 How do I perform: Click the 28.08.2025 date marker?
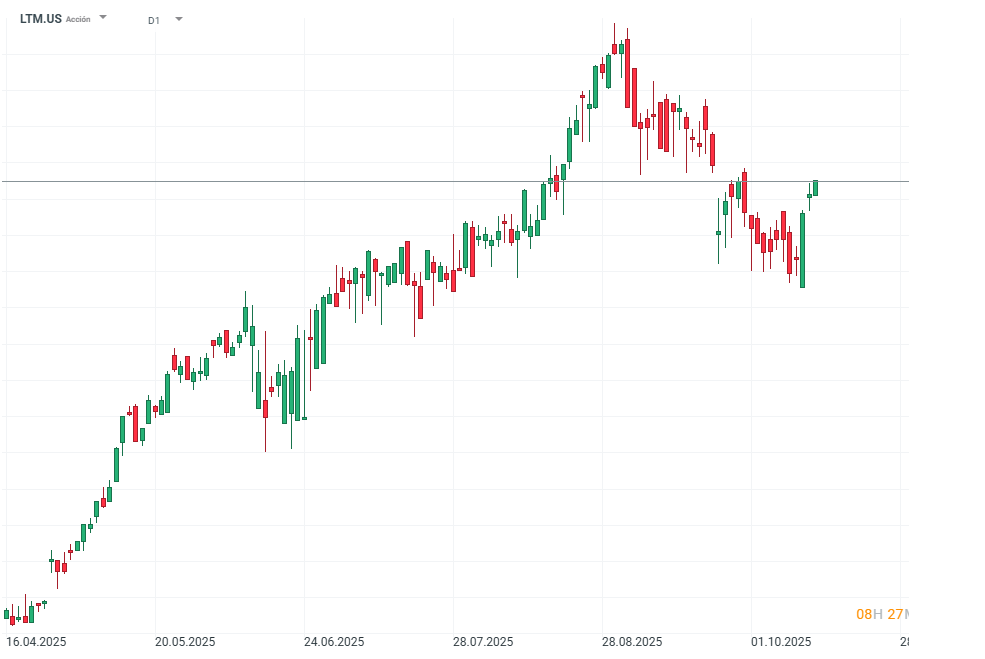(632, 642)
